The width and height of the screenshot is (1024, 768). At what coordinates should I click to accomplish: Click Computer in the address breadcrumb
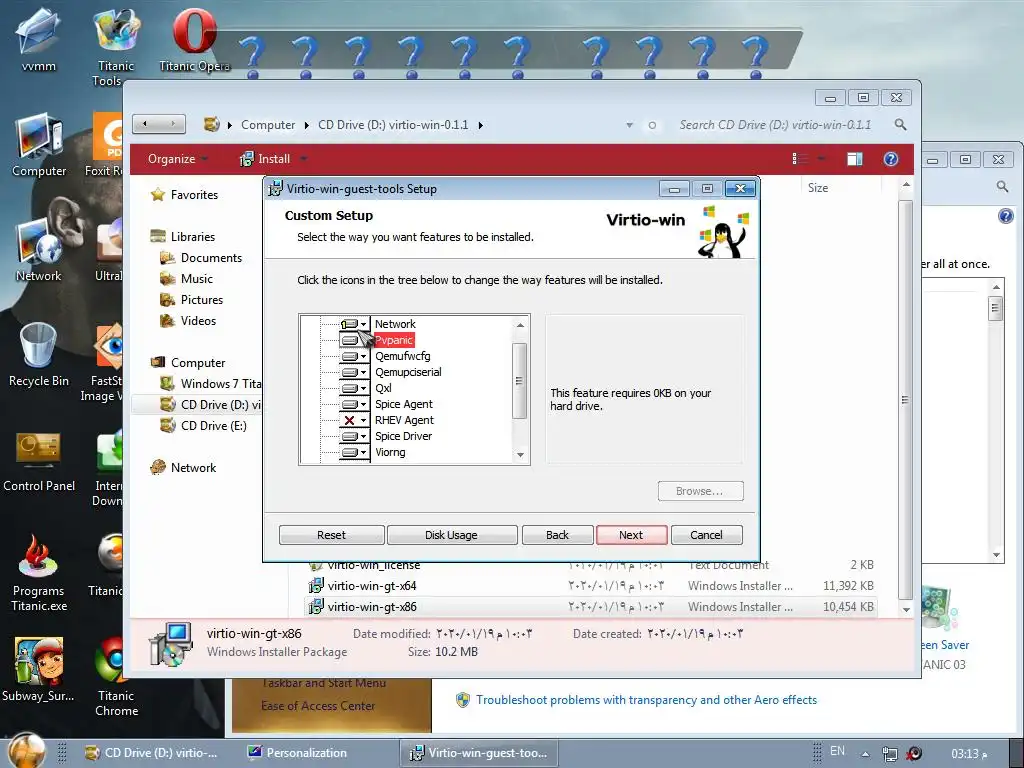(268, 125)
